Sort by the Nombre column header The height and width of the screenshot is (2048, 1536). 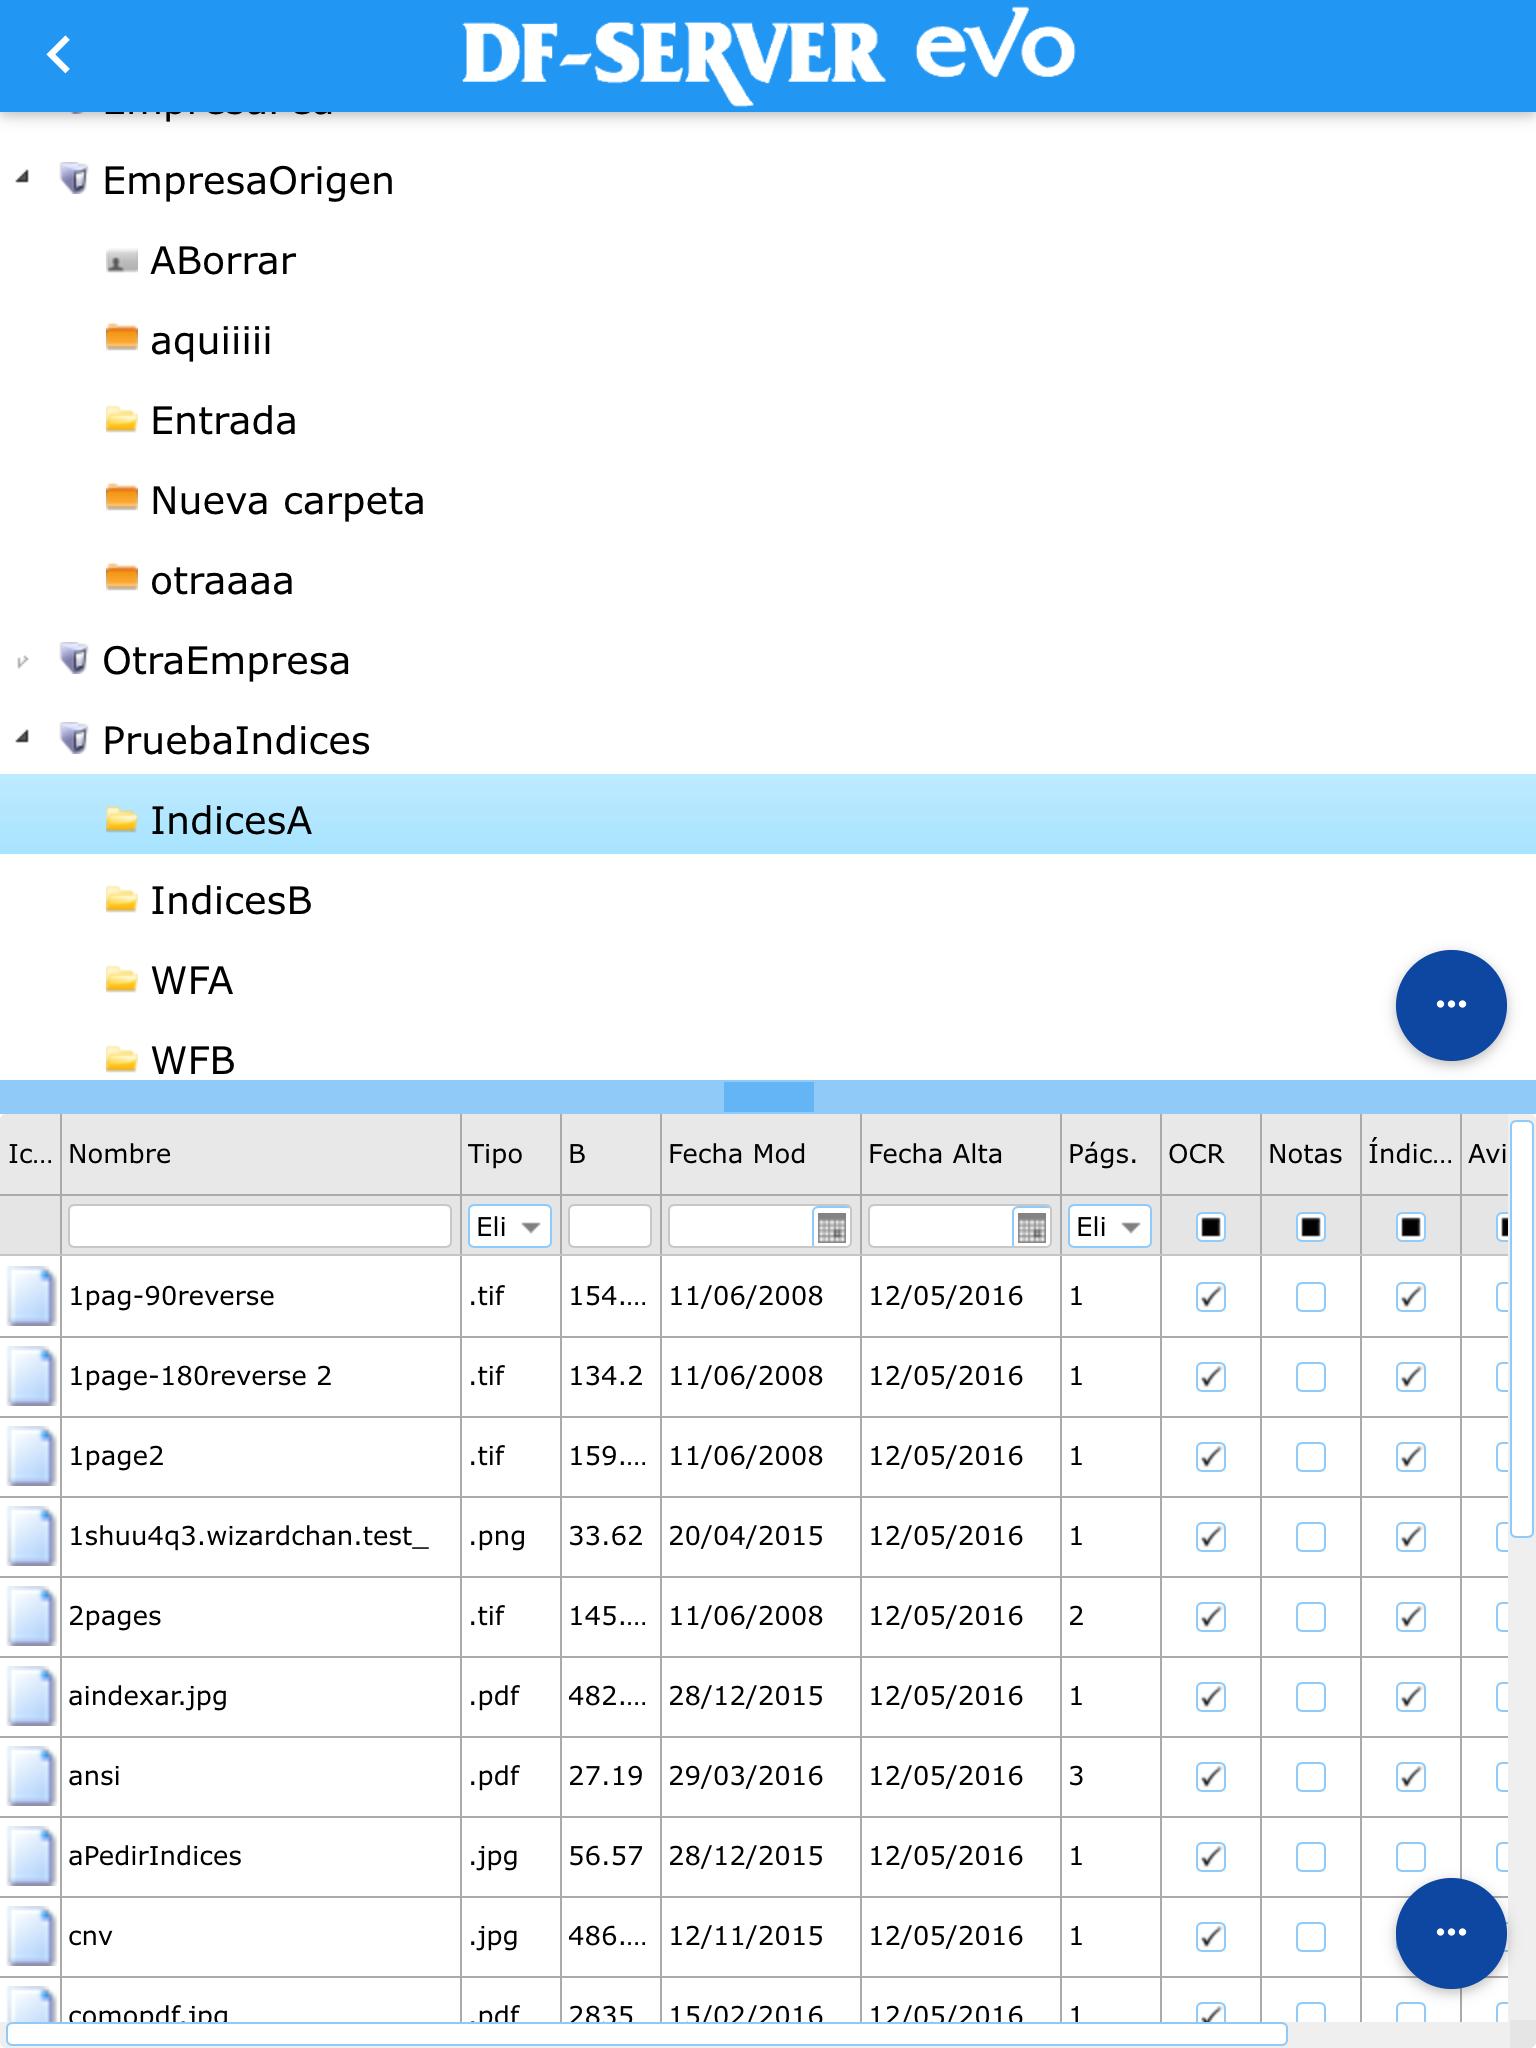tap(261, 1154)
